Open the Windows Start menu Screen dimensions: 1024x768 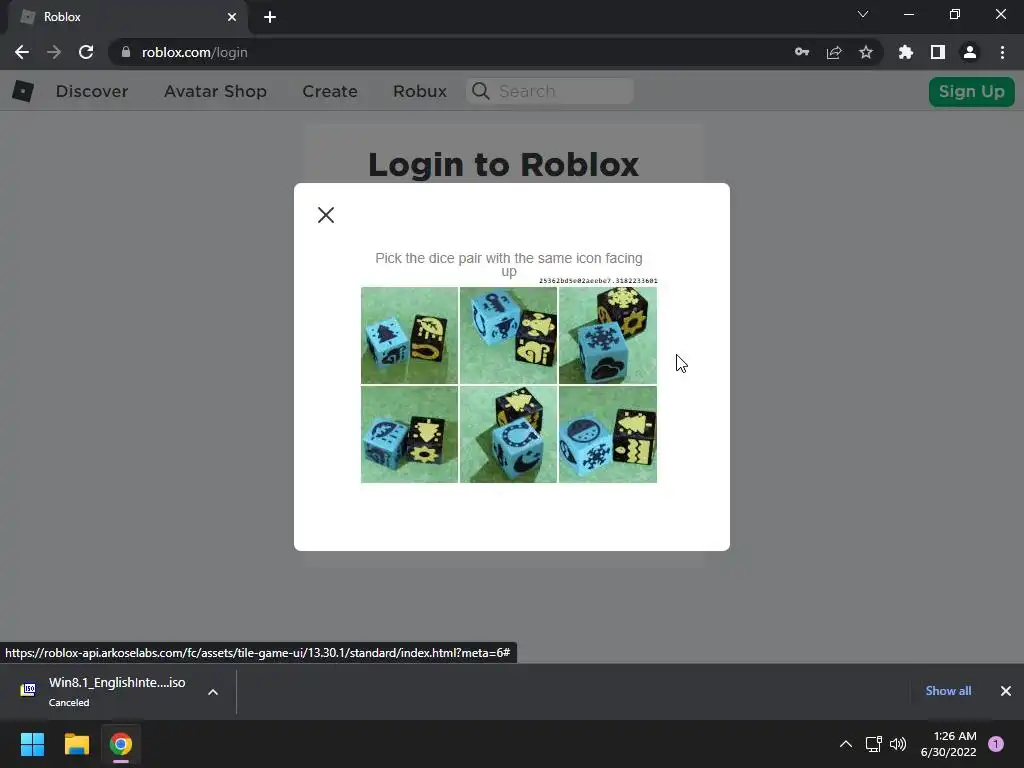[x=33, y=744]
